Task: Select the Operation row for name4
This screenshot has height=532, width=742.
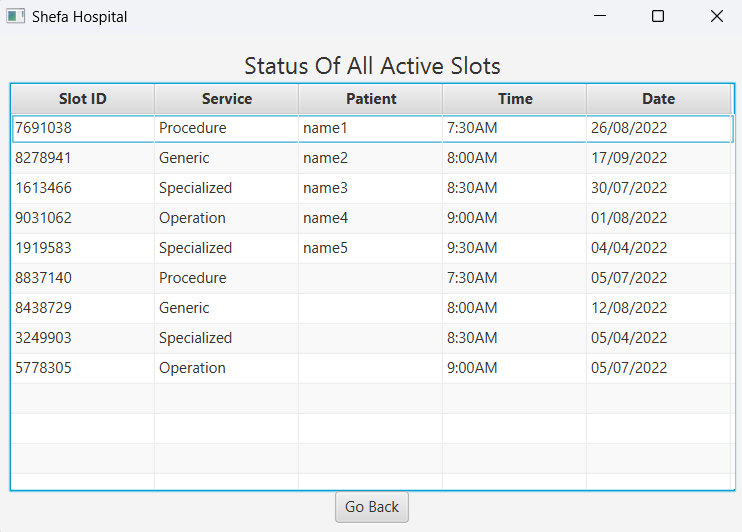Action: pos(192,218)
